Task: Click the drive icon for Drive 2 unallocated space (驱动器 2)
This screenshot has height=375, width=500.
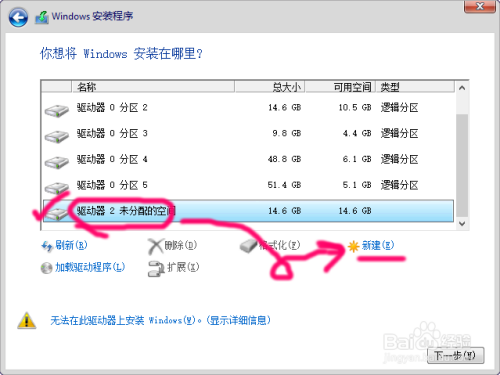Action: coord(57,213)
